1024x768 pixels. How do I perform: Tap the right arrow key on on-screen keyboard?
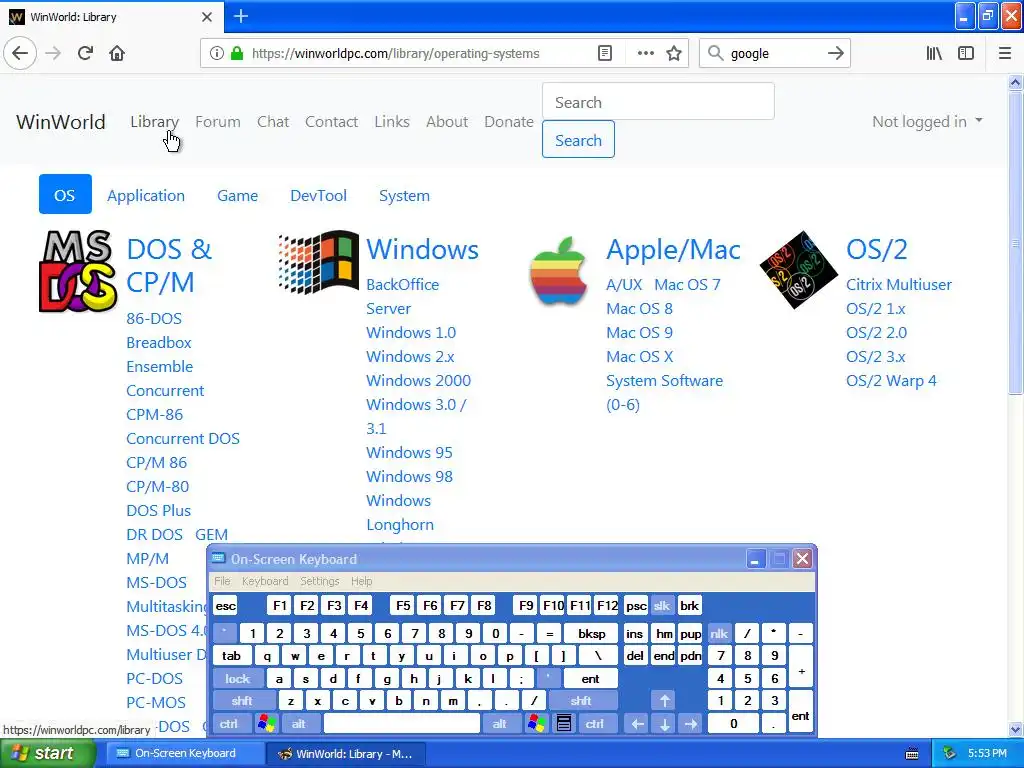pyautogui.click(x=690, y=724)
